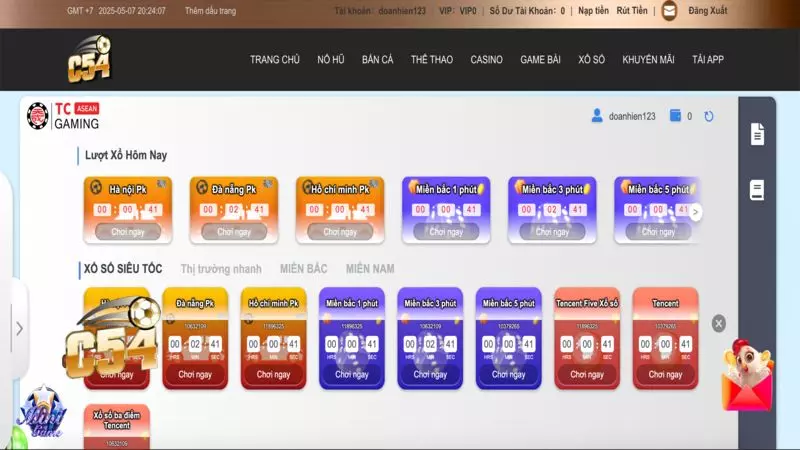Switch to the MIỀN BẮC tab
The image size is (800, 450).
[x=303, y=269]
